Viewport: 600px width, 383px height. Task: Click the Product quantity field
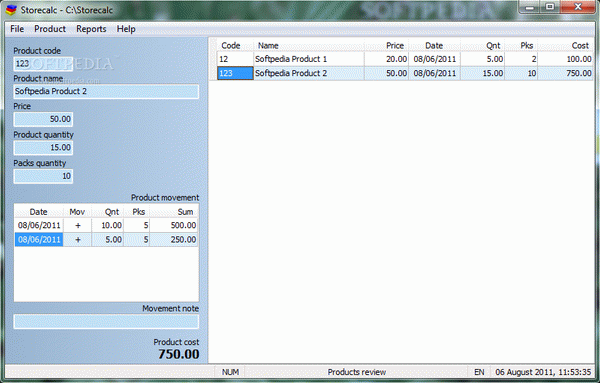[x=43, y=148]
